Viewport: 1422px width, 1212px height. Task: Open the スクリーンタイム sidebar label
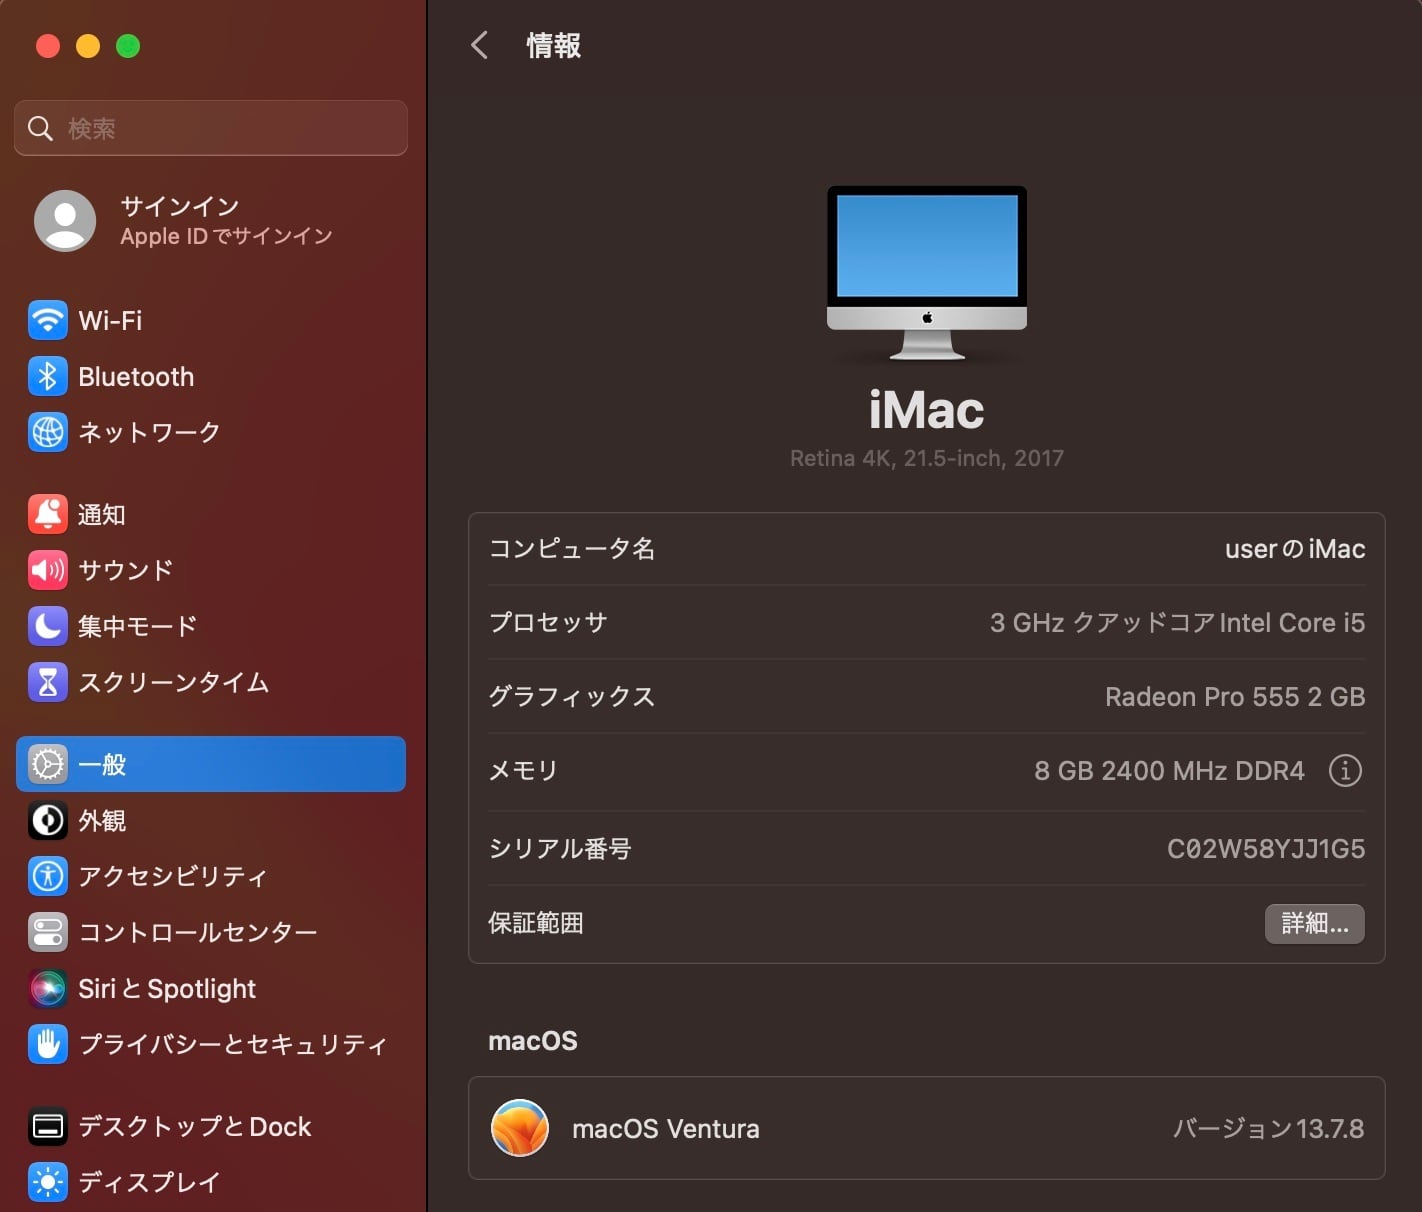(174, 682)
